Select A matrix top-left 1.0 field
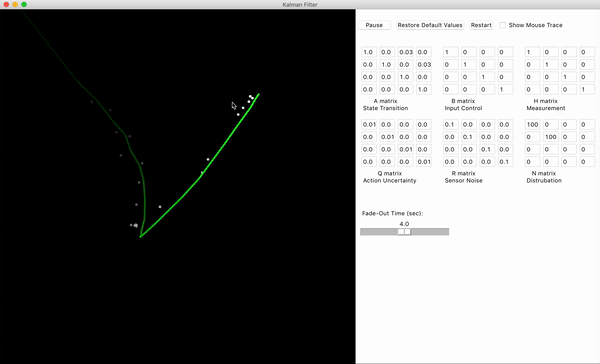The height and width of the screenshot is (364, 600). pyautogui.click(x=369, y=52)
